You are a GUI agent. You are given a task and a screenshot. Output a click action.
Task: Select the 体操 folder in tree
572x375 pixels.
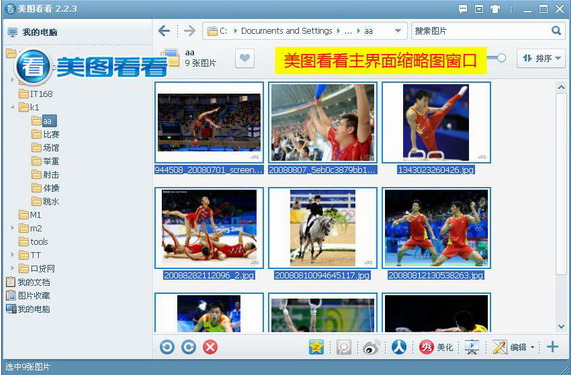click(46, 188)
